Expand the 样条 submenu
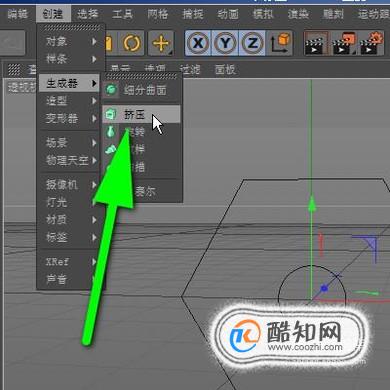 pos(71,59)
